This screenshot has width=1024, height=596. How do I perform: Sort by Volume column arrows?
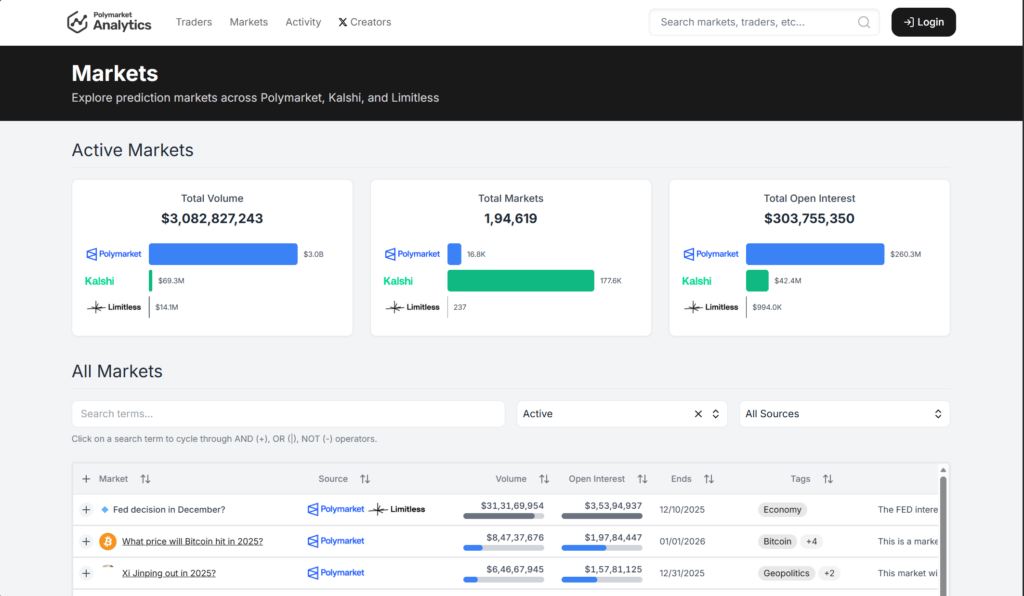544,479
